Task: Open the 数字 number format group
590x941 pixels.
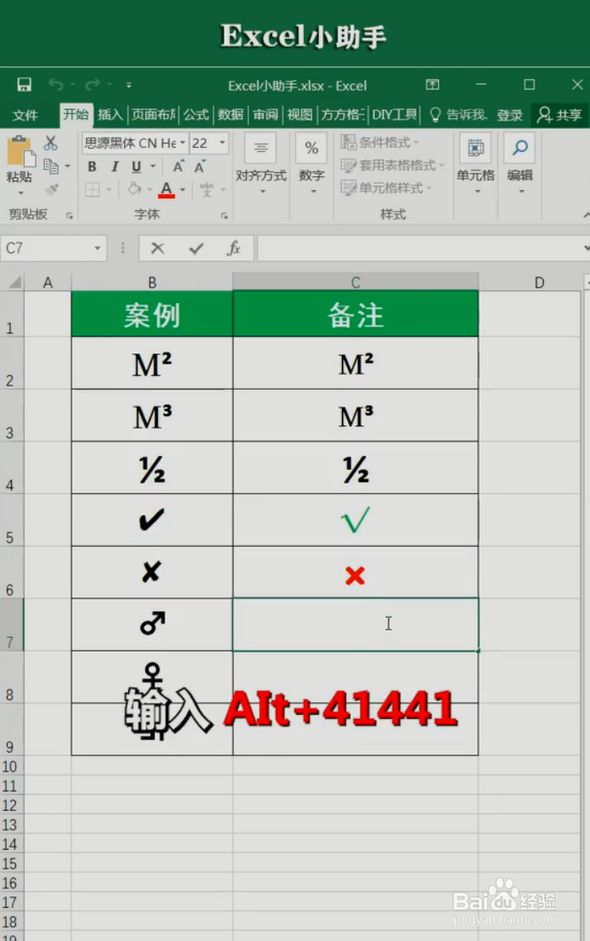Action: pos(312,165)
